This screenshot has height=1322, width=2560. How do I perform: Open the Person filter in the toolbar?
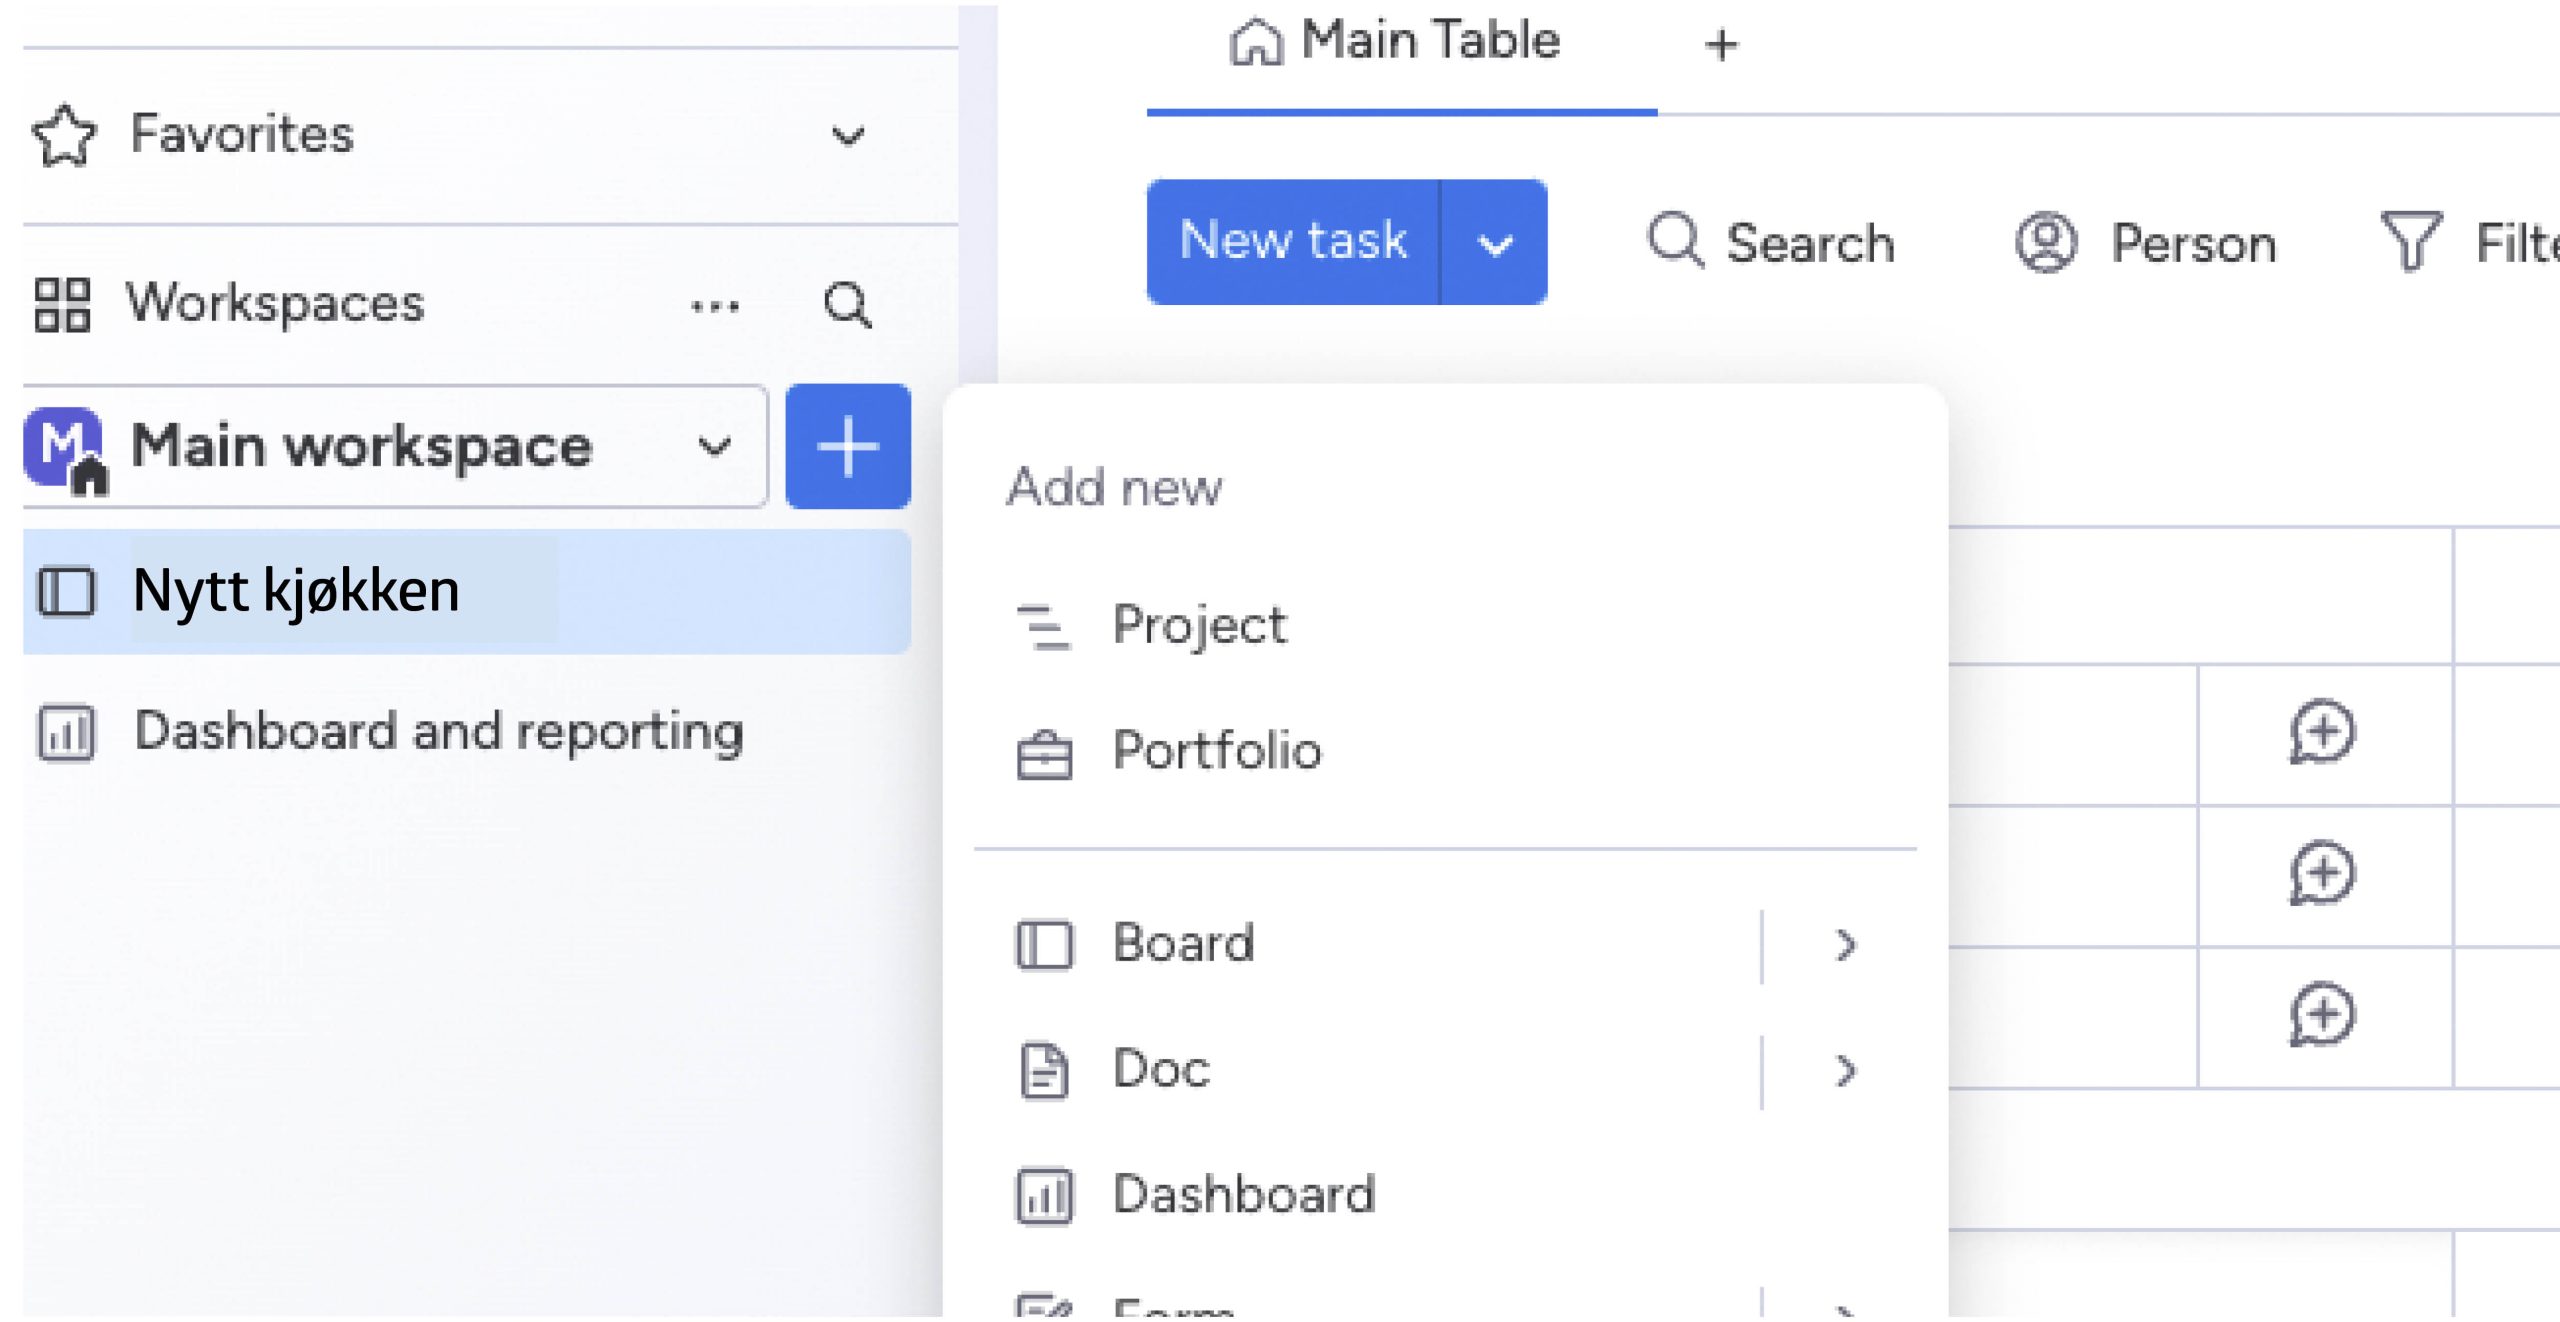point(2146,242)
